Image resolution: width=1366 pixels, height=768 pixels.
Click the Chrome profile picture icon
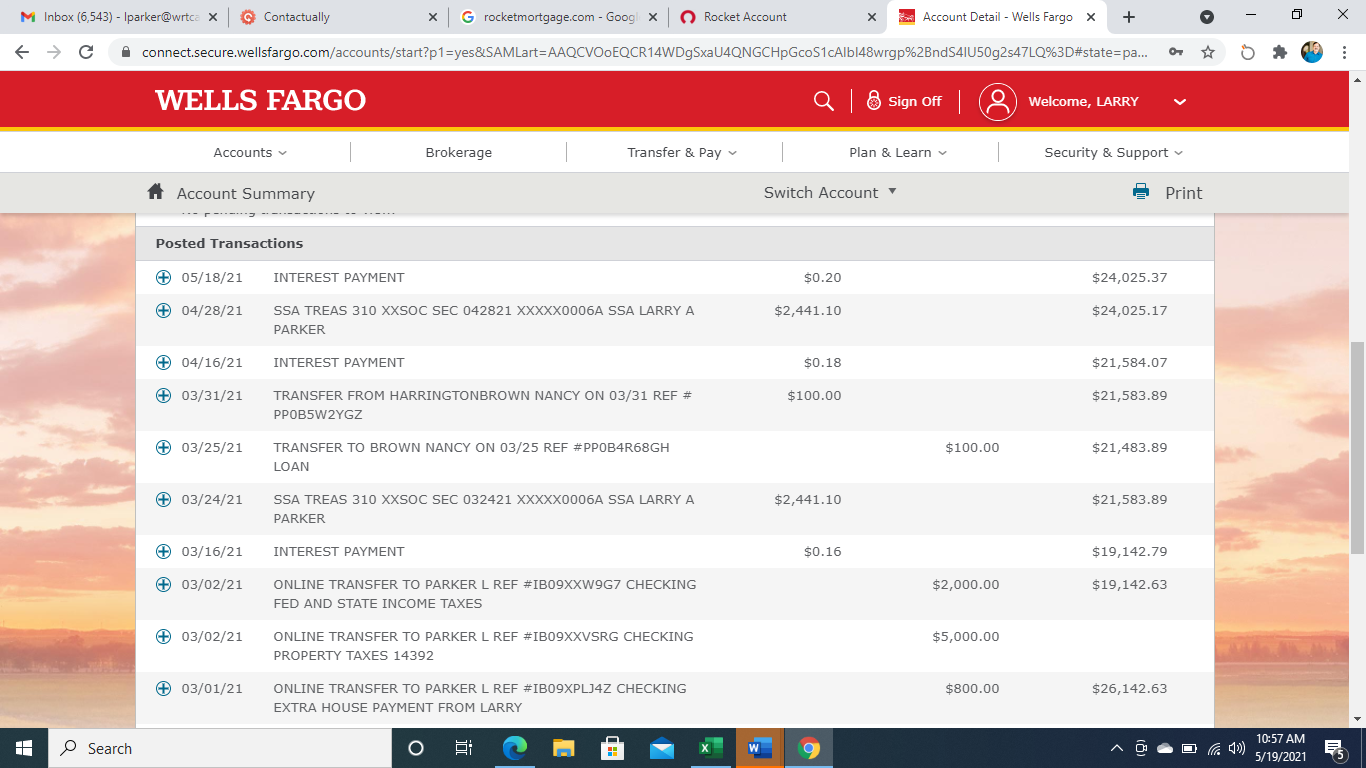click(1312, 52)
